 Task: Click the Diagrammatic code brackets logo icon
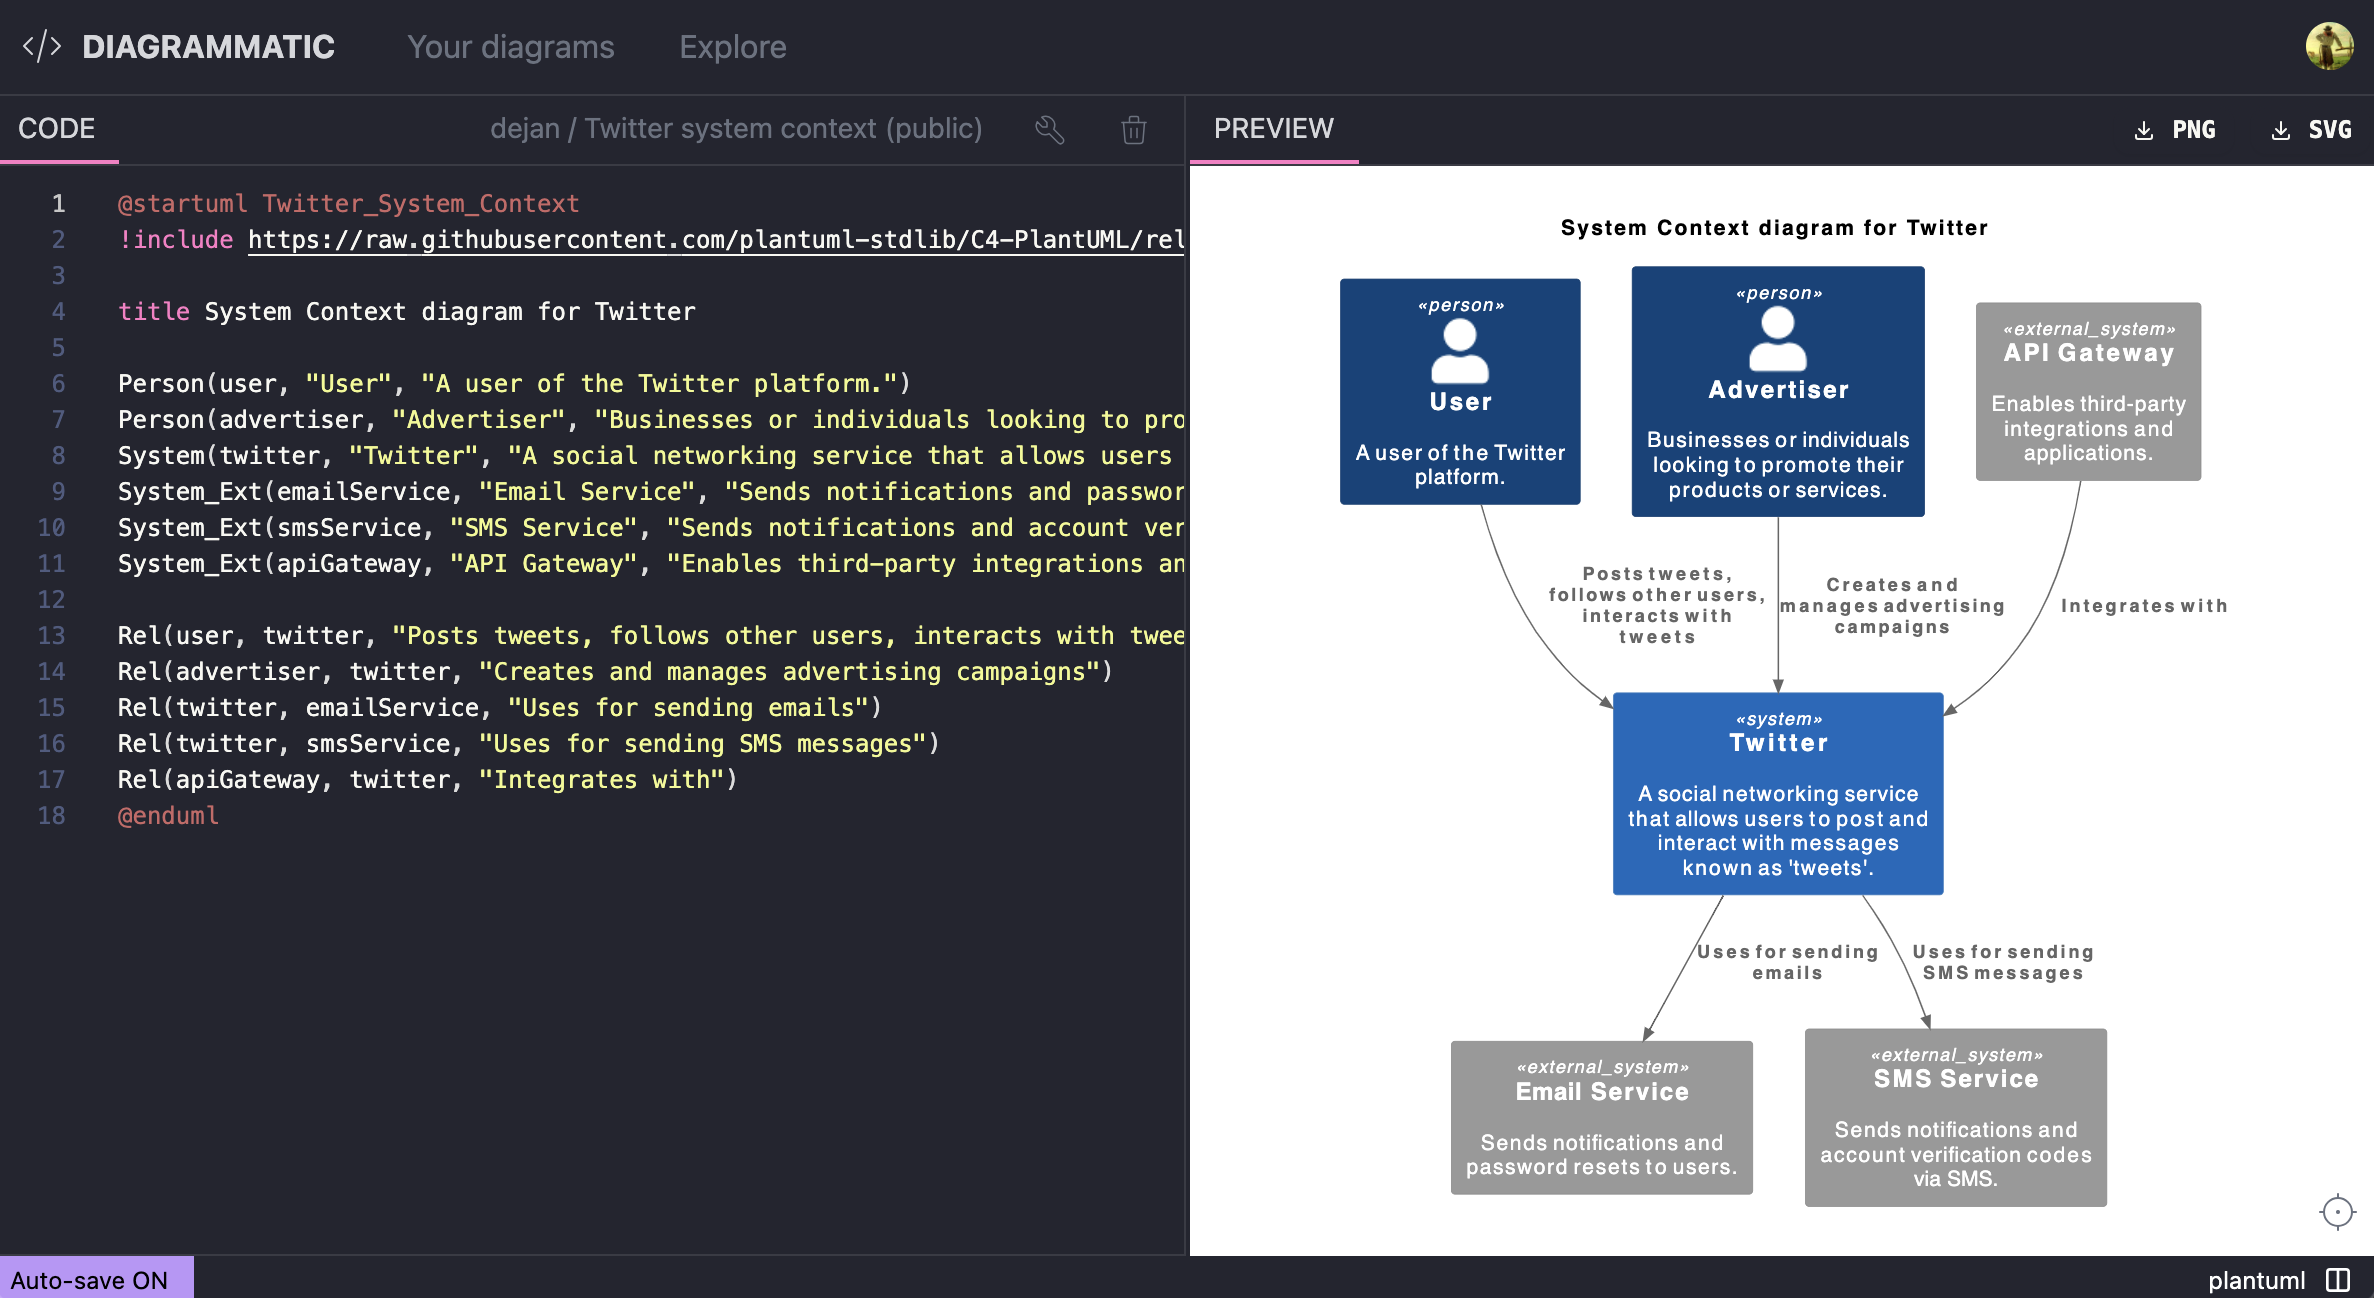coord(42,47)
